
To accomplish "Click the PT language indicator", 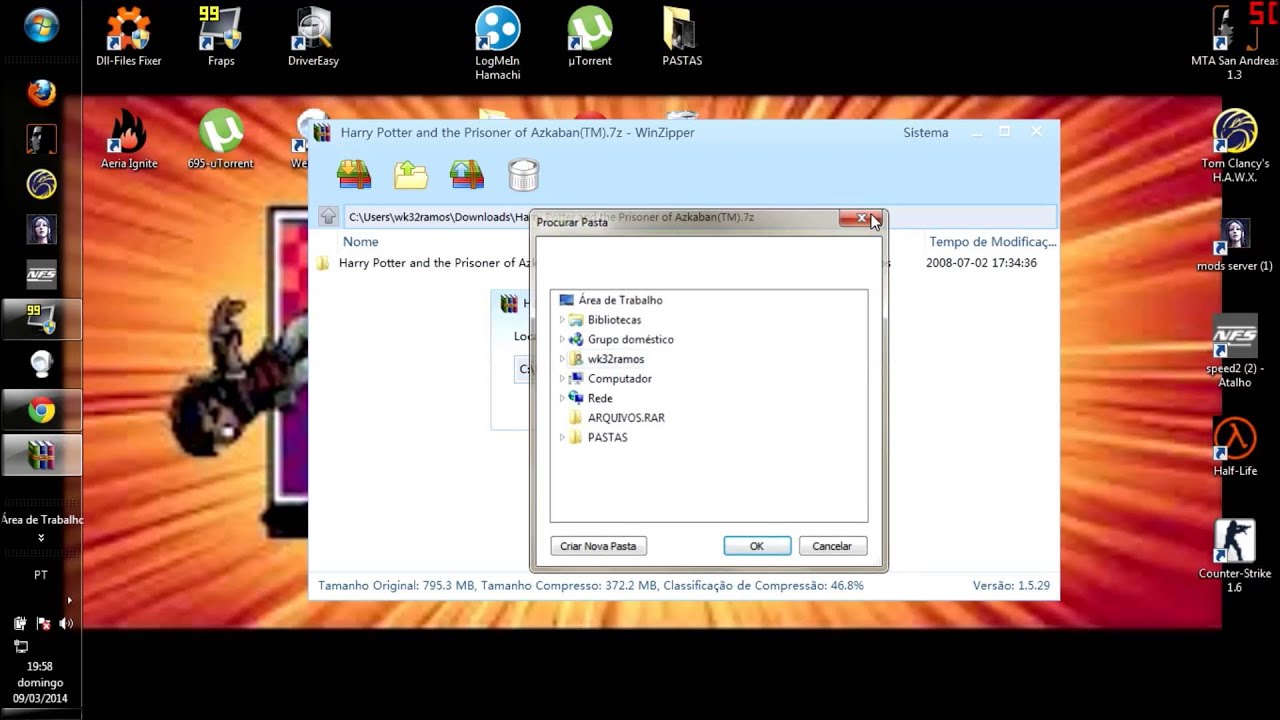I will [x=41, y=575].
